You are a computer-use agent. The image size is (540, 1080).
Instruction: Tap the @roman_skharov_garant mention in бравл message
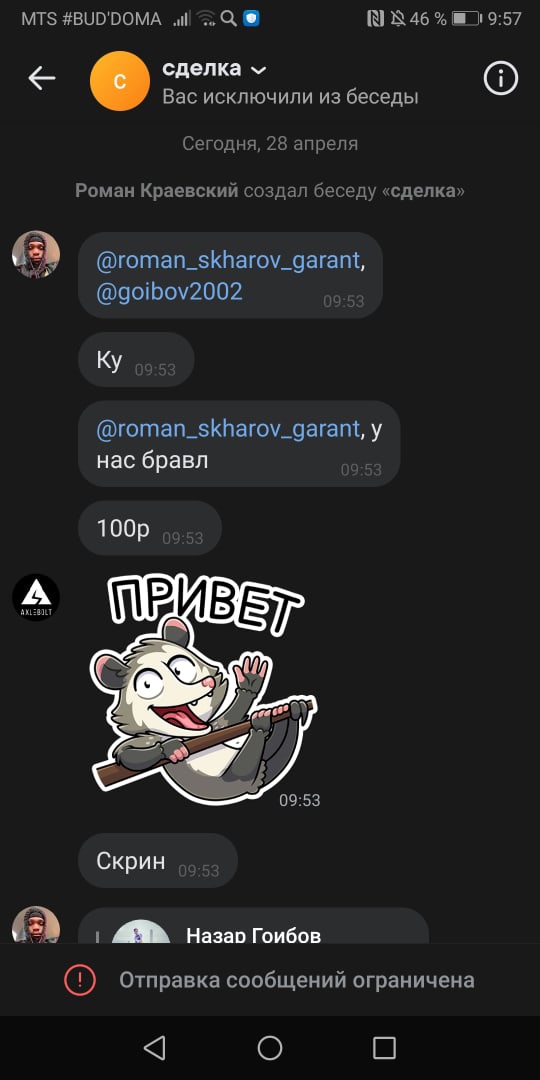[x=228, y=429]
